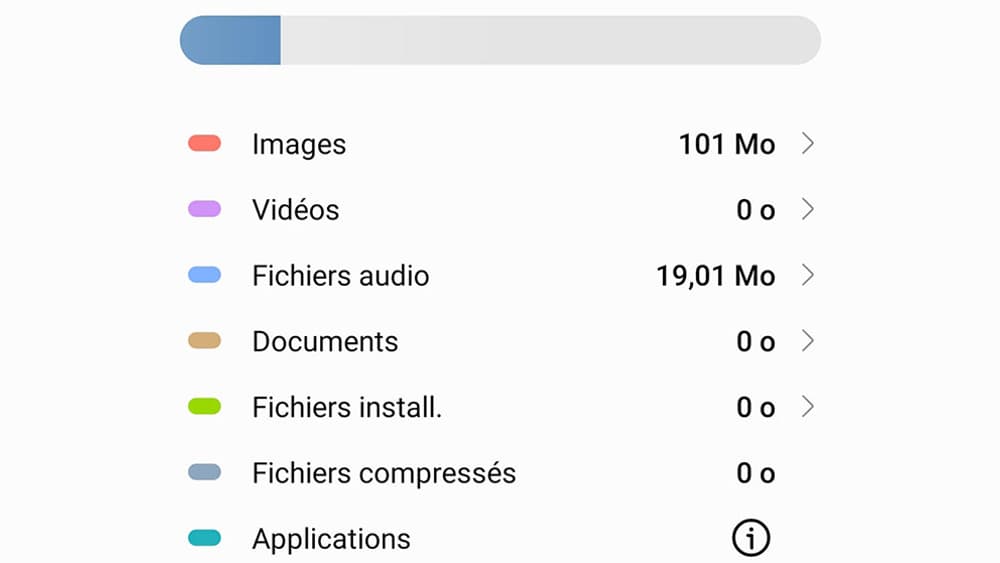
Task: Expand the Documents chevron arrow
Action: click(807, 340)
